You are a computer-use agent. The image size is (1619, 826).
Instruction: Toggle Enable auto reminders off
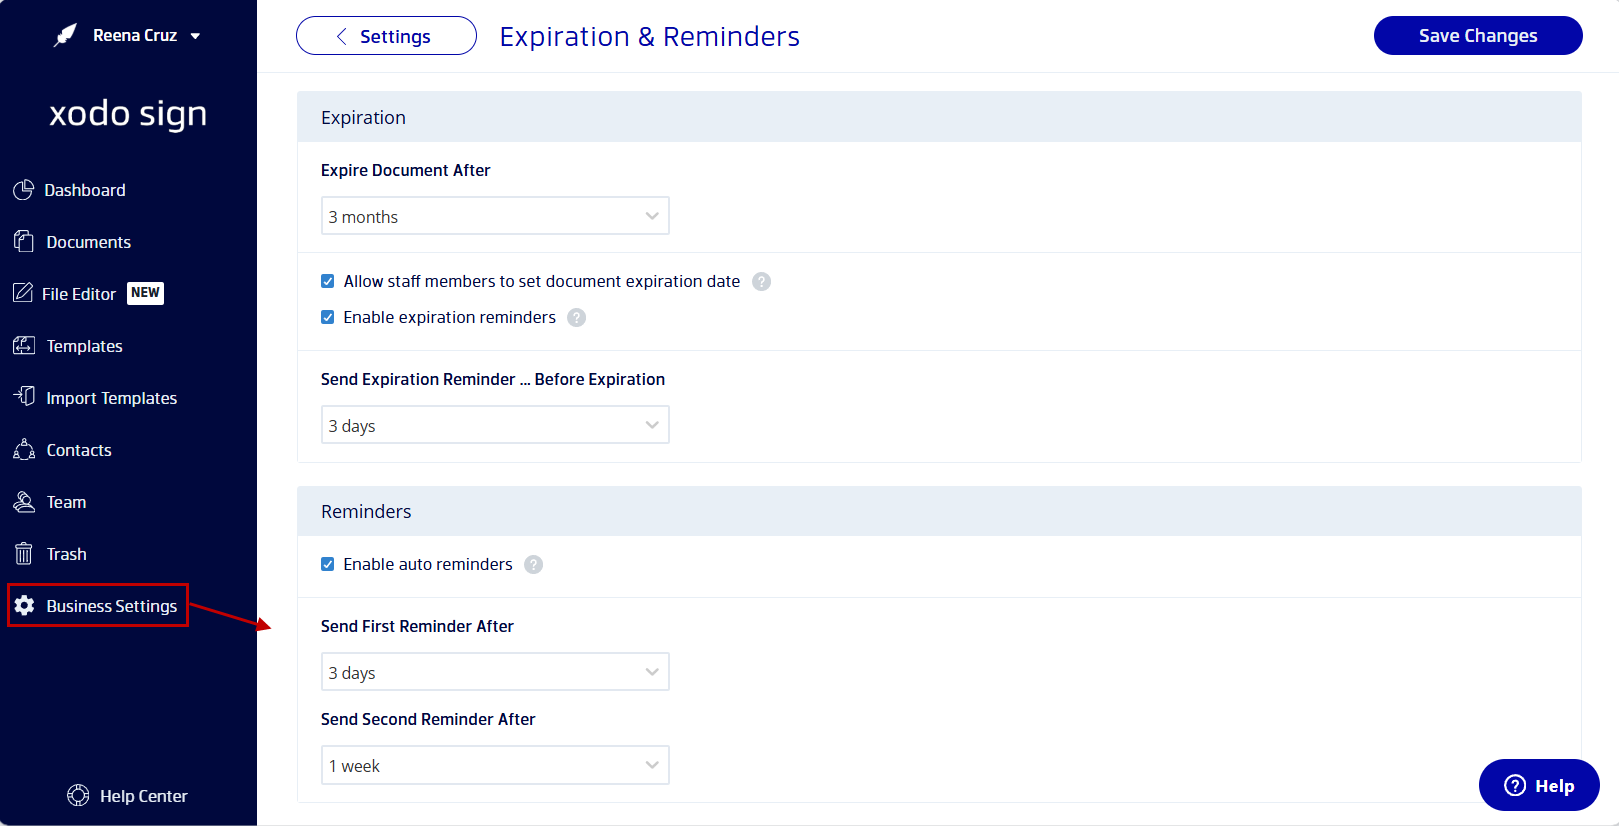328,564
